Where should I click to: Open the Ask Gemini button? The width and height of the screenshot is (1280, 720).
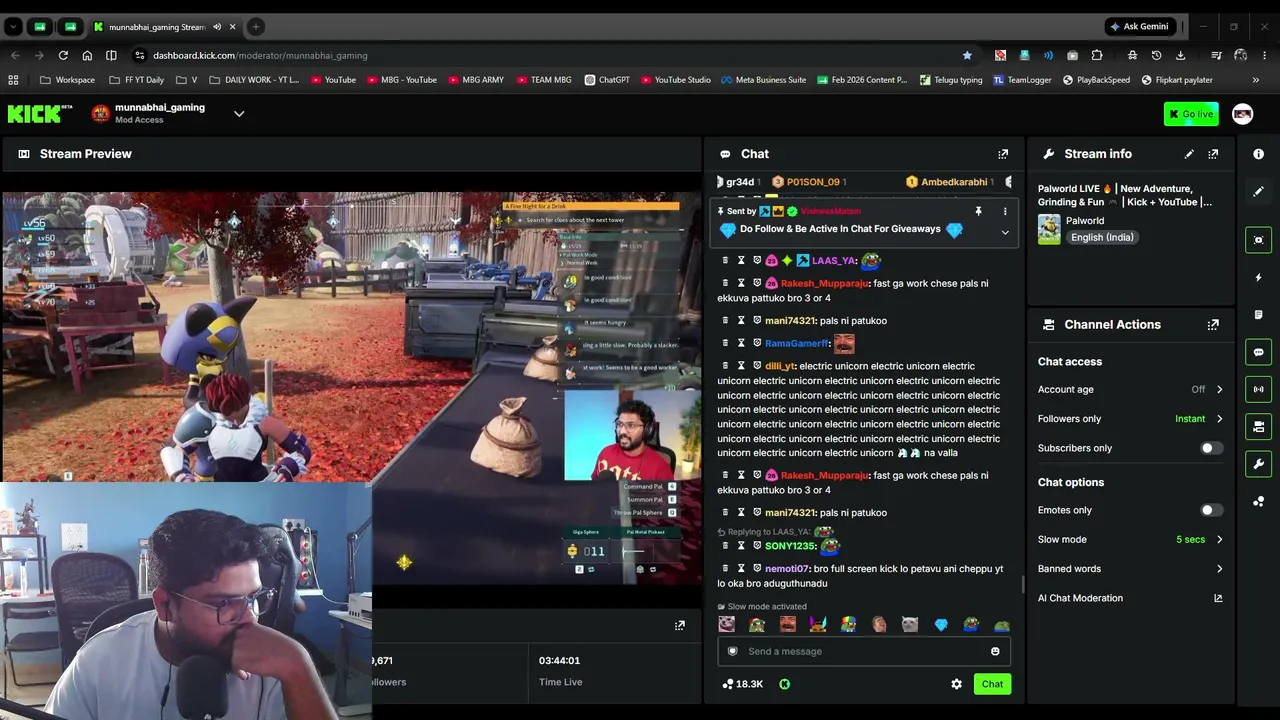(x=1140, y=27)
